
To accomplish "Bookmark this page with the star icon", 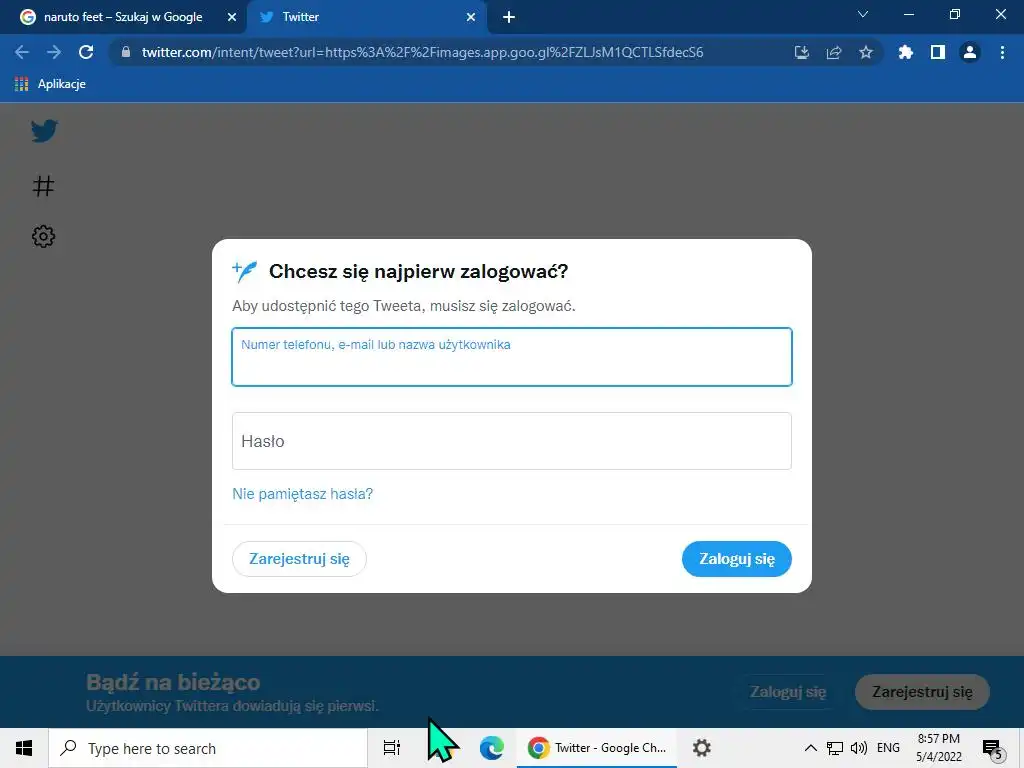I will [865, 52].
